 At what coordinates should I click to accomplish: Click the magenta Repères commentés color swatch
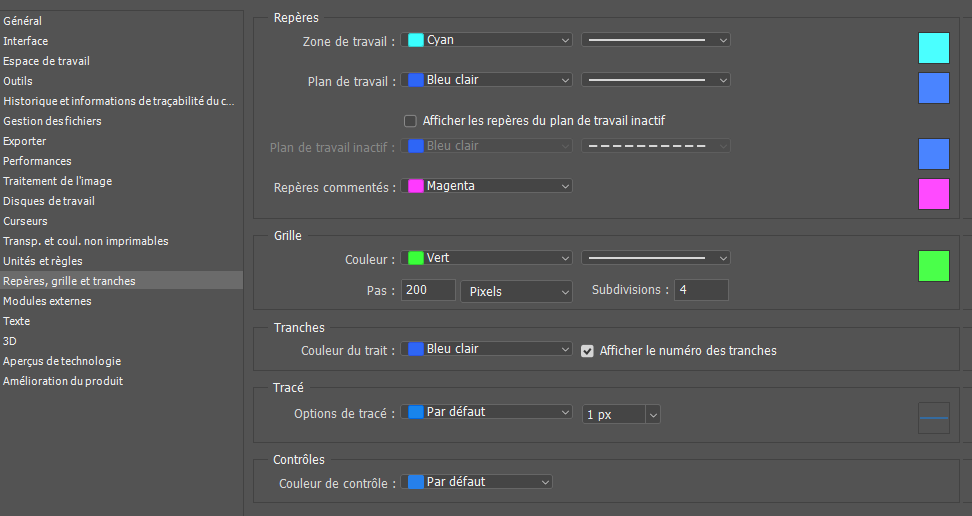933,194
